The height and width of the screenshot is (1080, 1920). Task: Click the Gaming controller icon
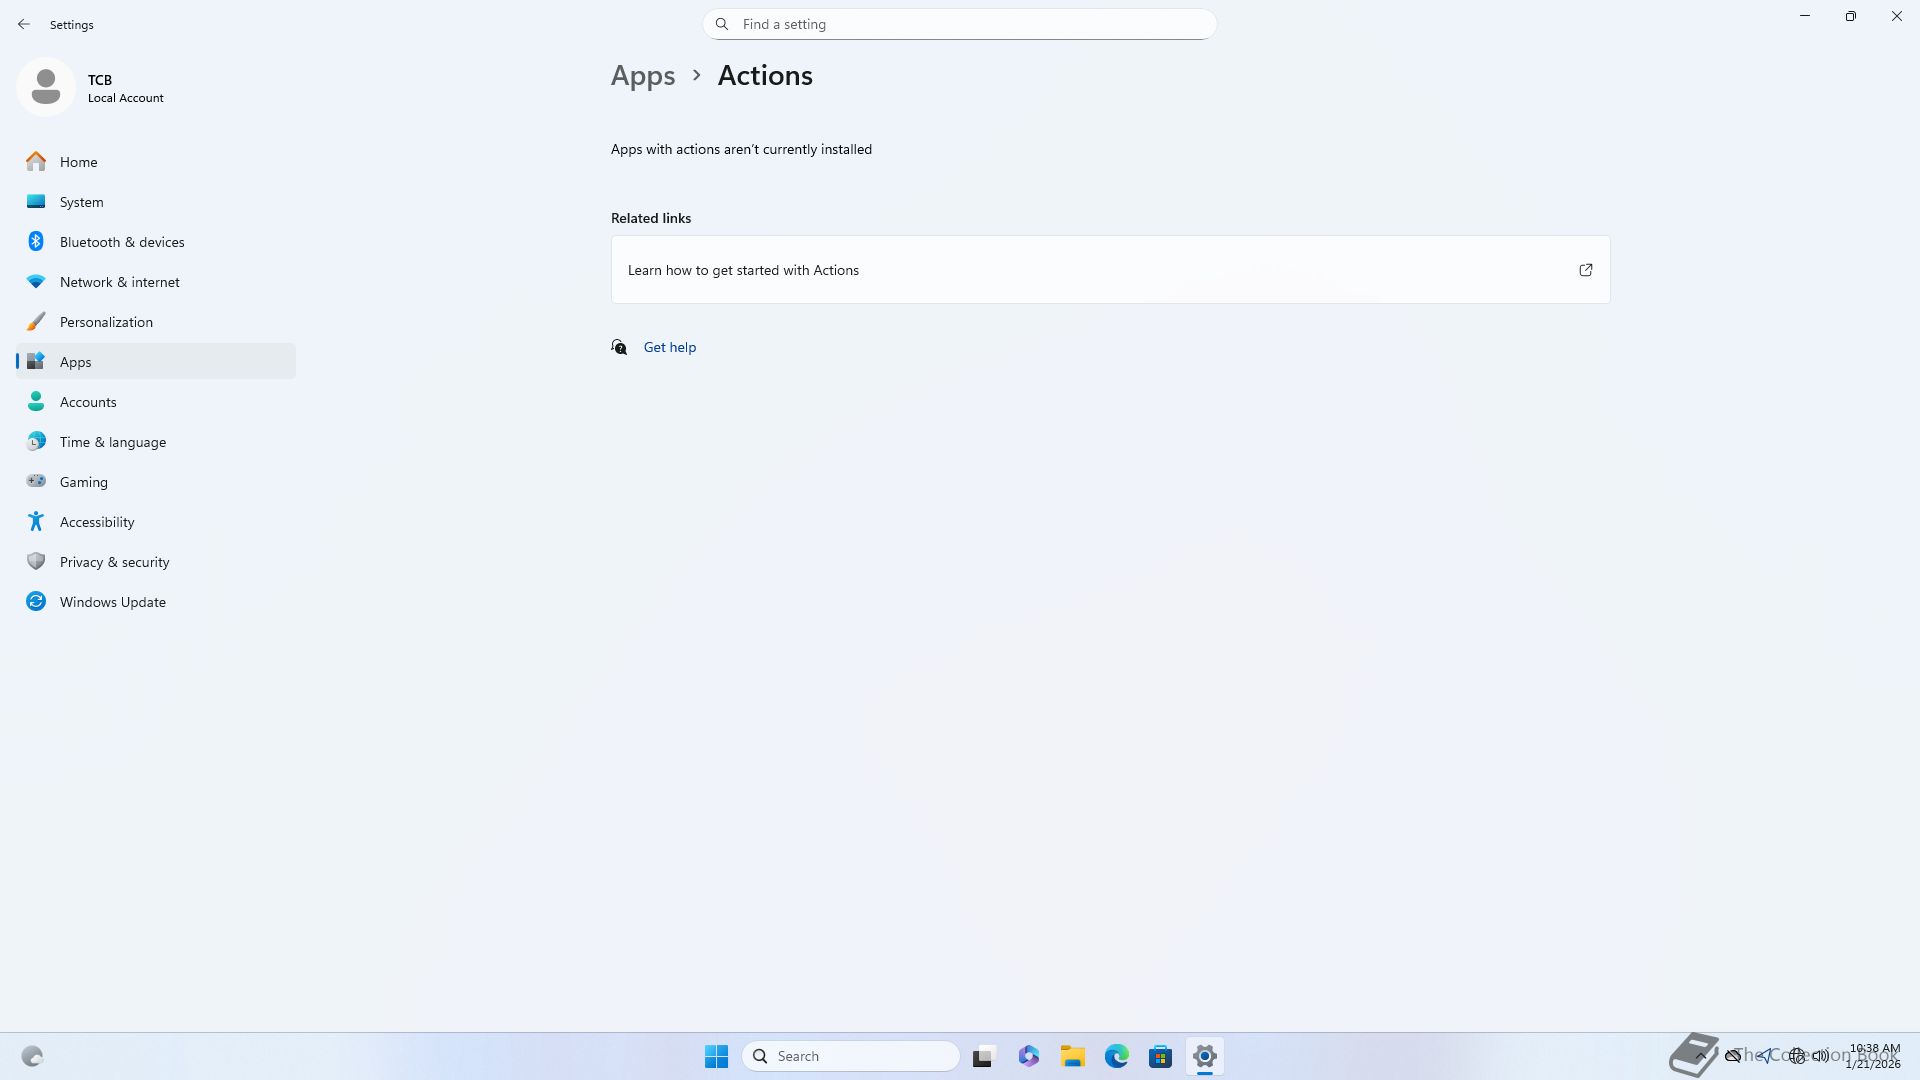(x=36, y=482)
